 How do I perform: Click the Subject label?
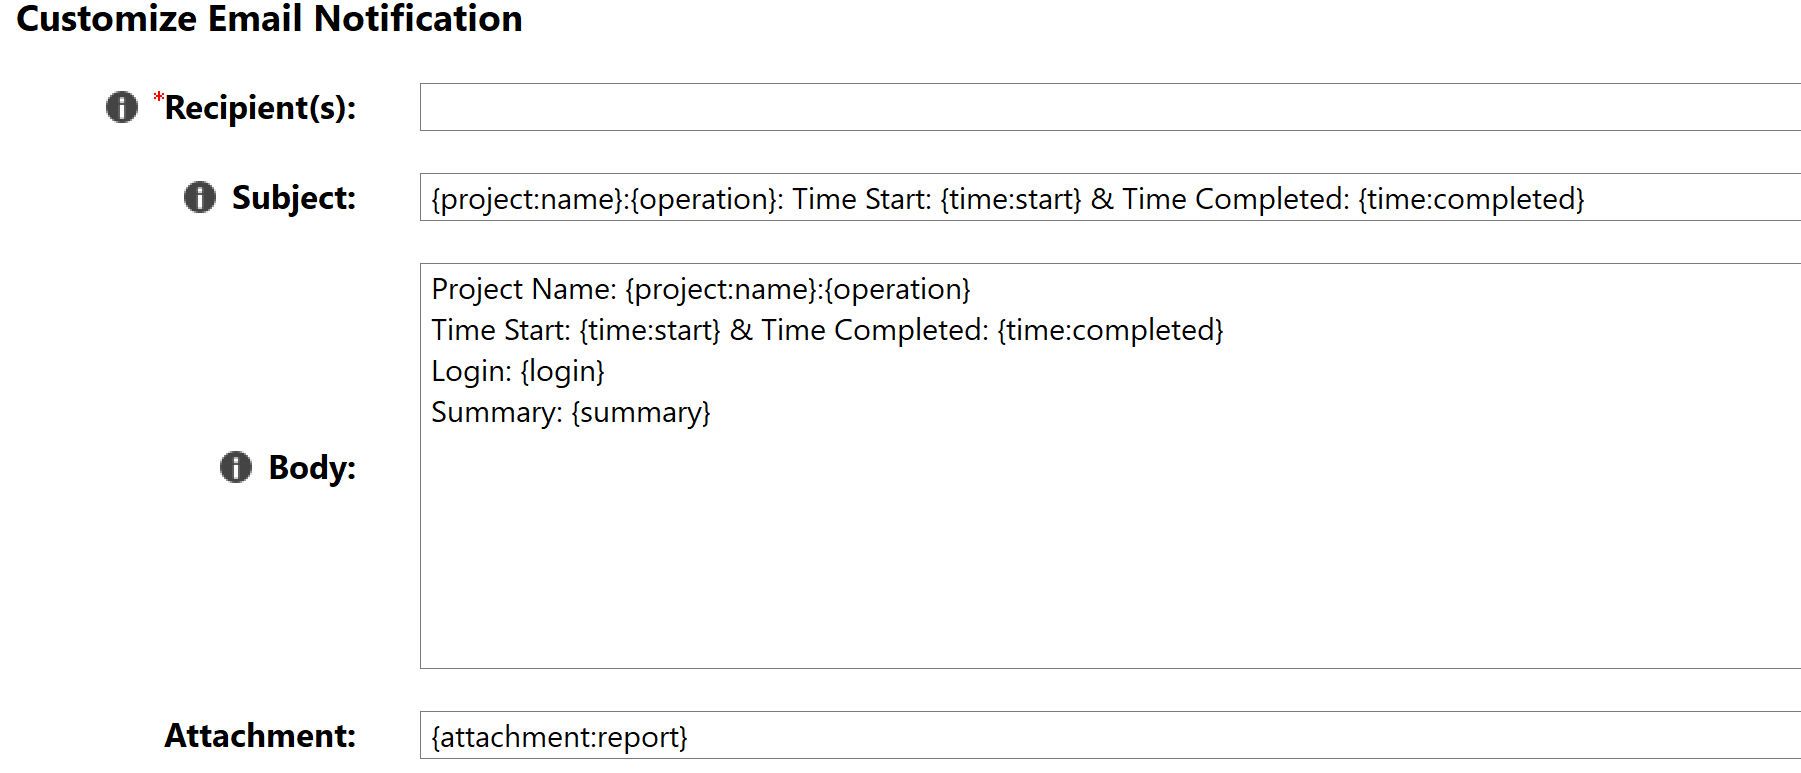pos(295,197)
